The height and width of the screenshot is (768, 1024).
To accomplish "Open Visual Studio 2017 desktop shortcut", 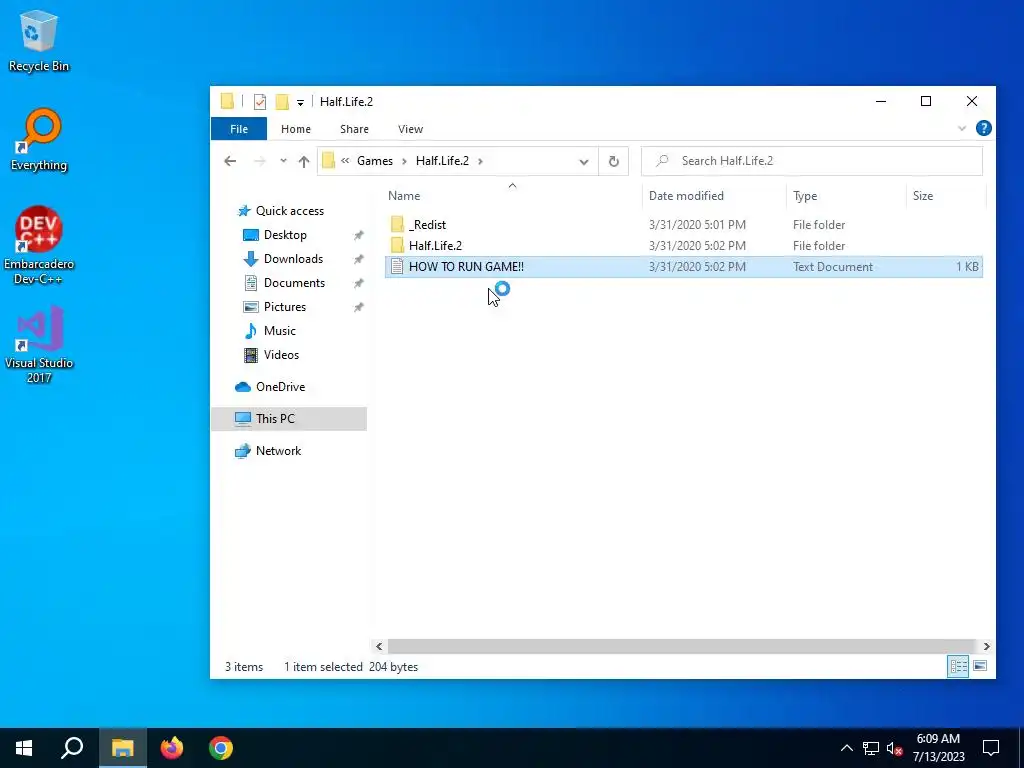I will (39, 345).
